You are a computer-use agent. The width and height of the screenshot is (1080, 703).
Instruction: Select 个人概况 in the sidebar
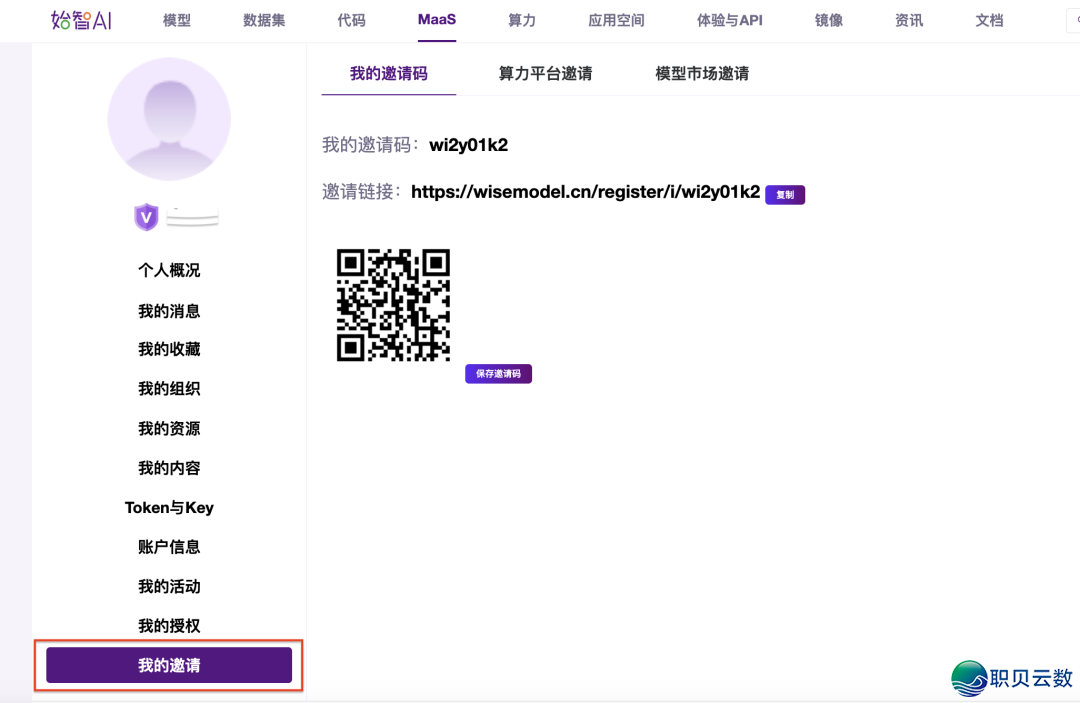169,270
